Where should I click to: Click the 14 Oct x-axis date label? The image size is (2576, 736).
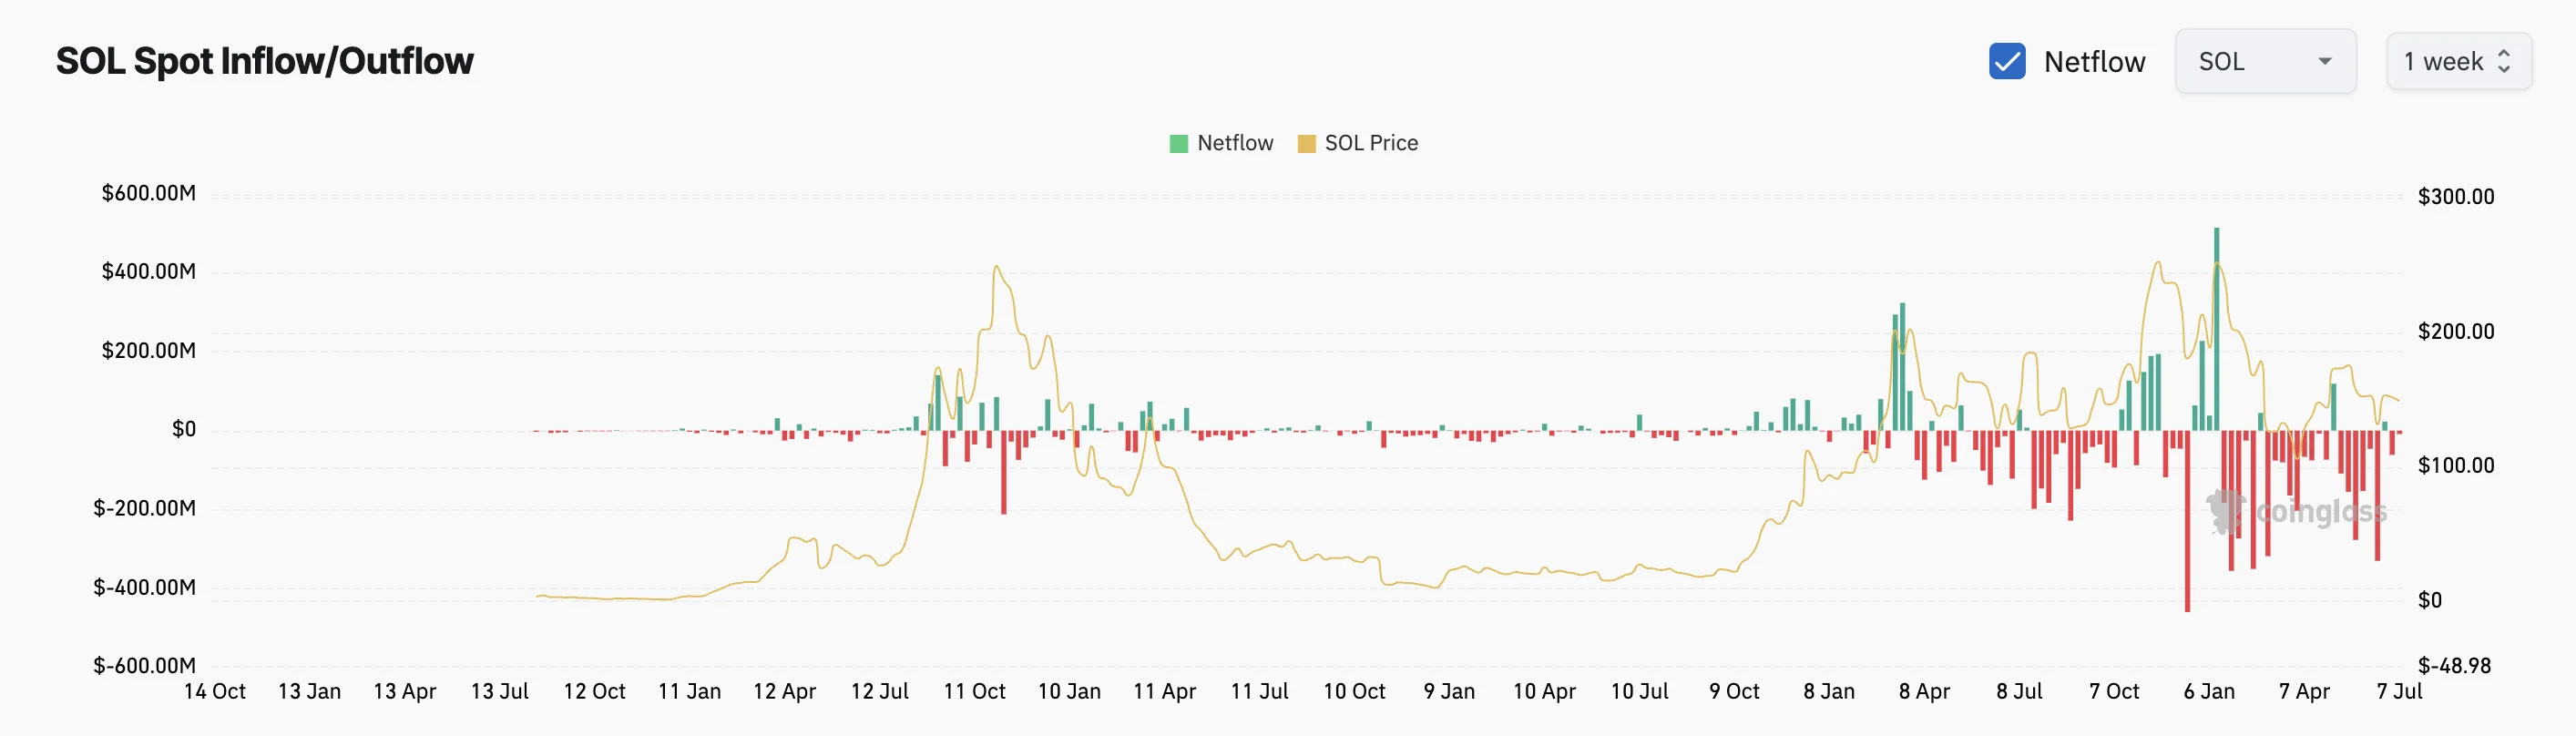click(x=214, y=691)
